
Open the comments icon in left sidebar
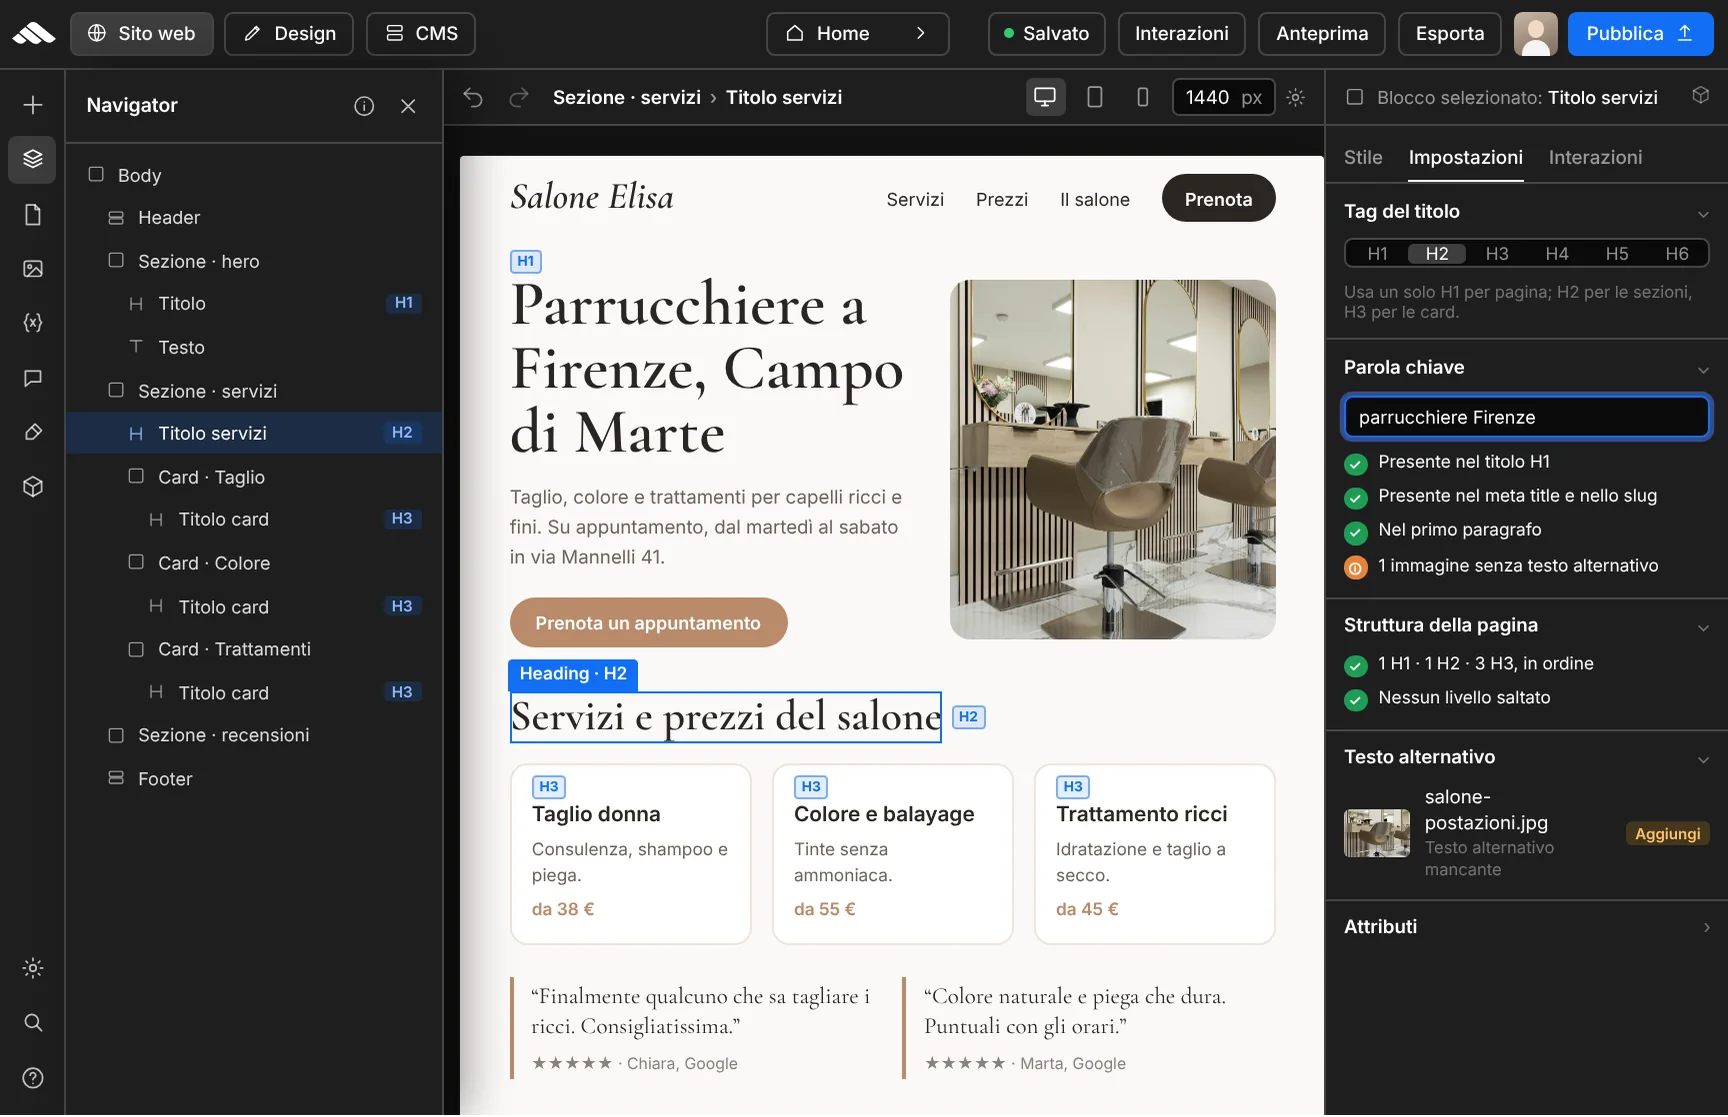pos(33,378)
